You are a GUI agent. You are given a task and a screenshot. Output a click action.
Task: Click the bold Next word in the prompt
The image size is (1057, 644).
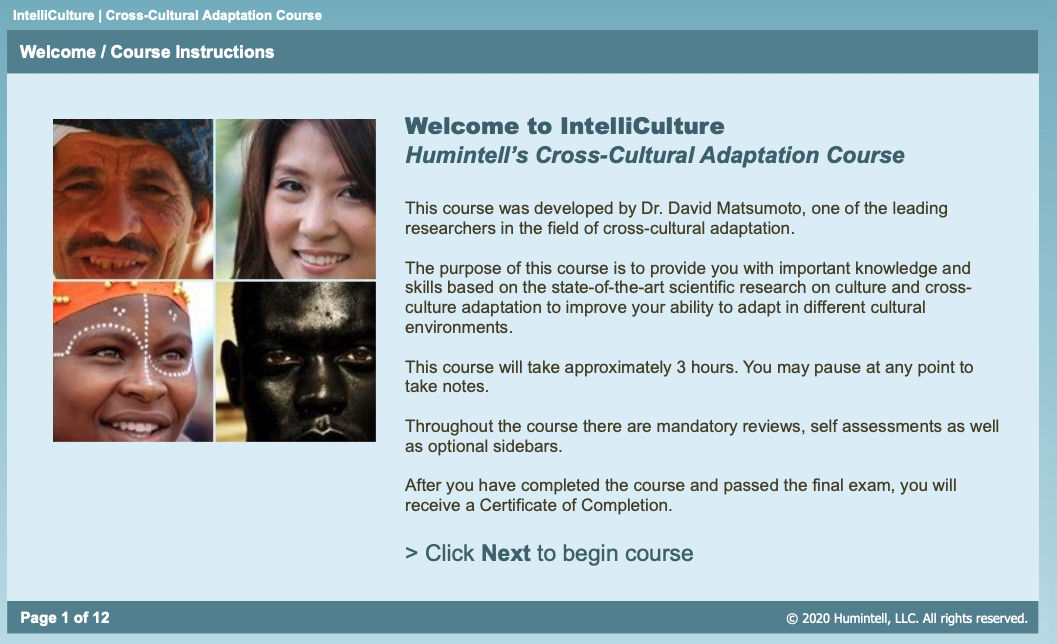pyautogui.click(x=506, y=553)
